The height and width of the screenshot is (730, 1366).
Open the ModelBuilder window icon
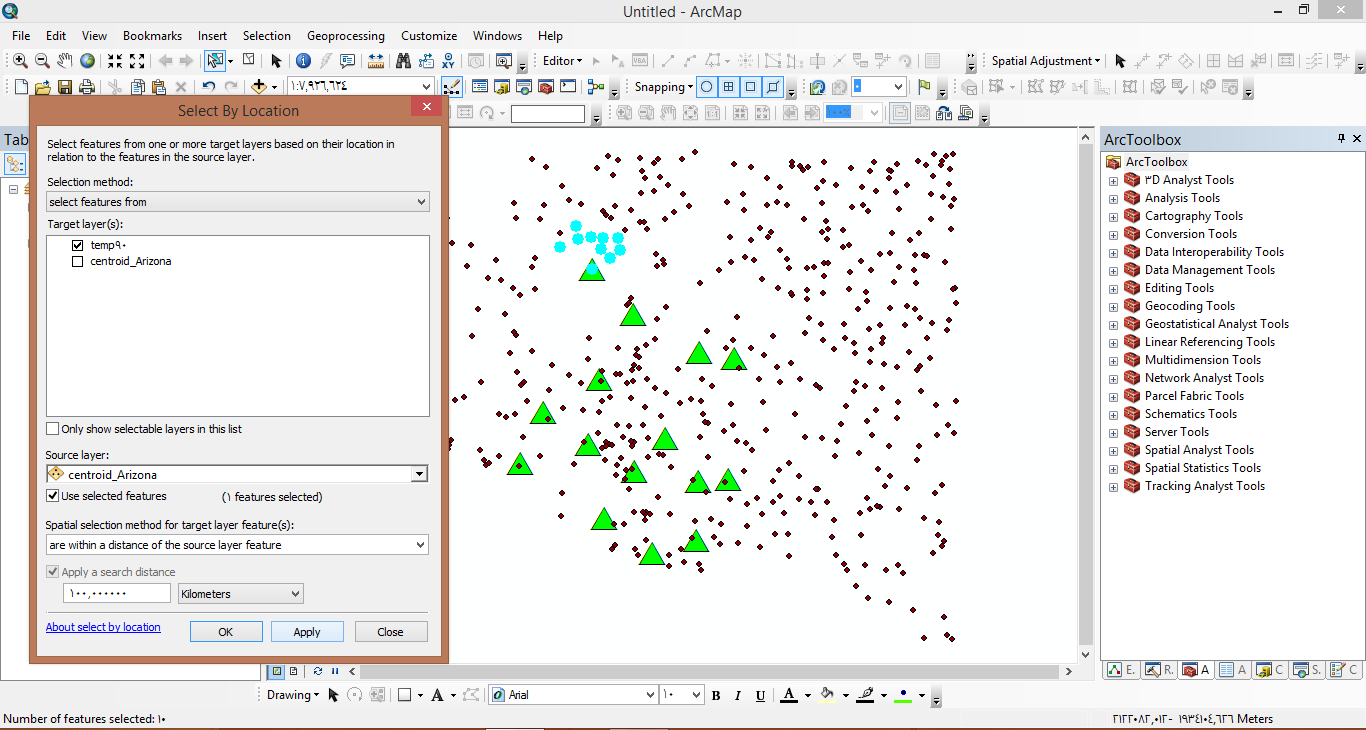tap(596, 87)
